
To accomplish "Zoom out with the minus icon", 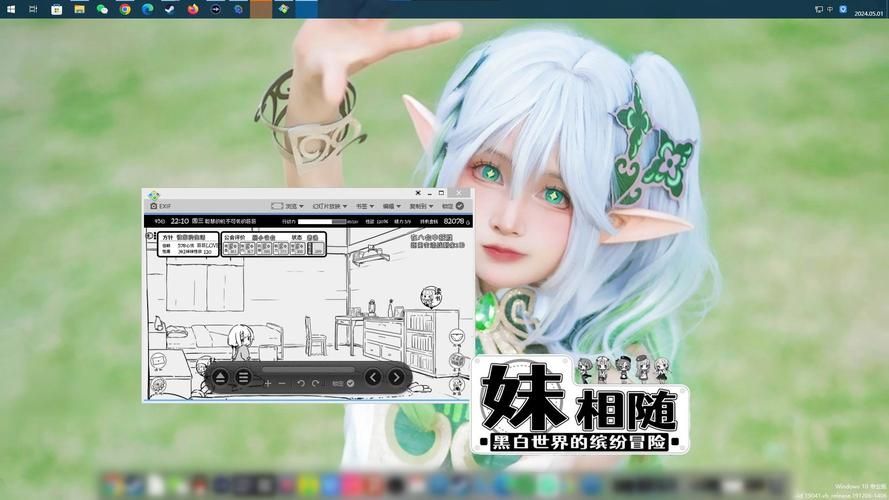I will tap(282, 384).
